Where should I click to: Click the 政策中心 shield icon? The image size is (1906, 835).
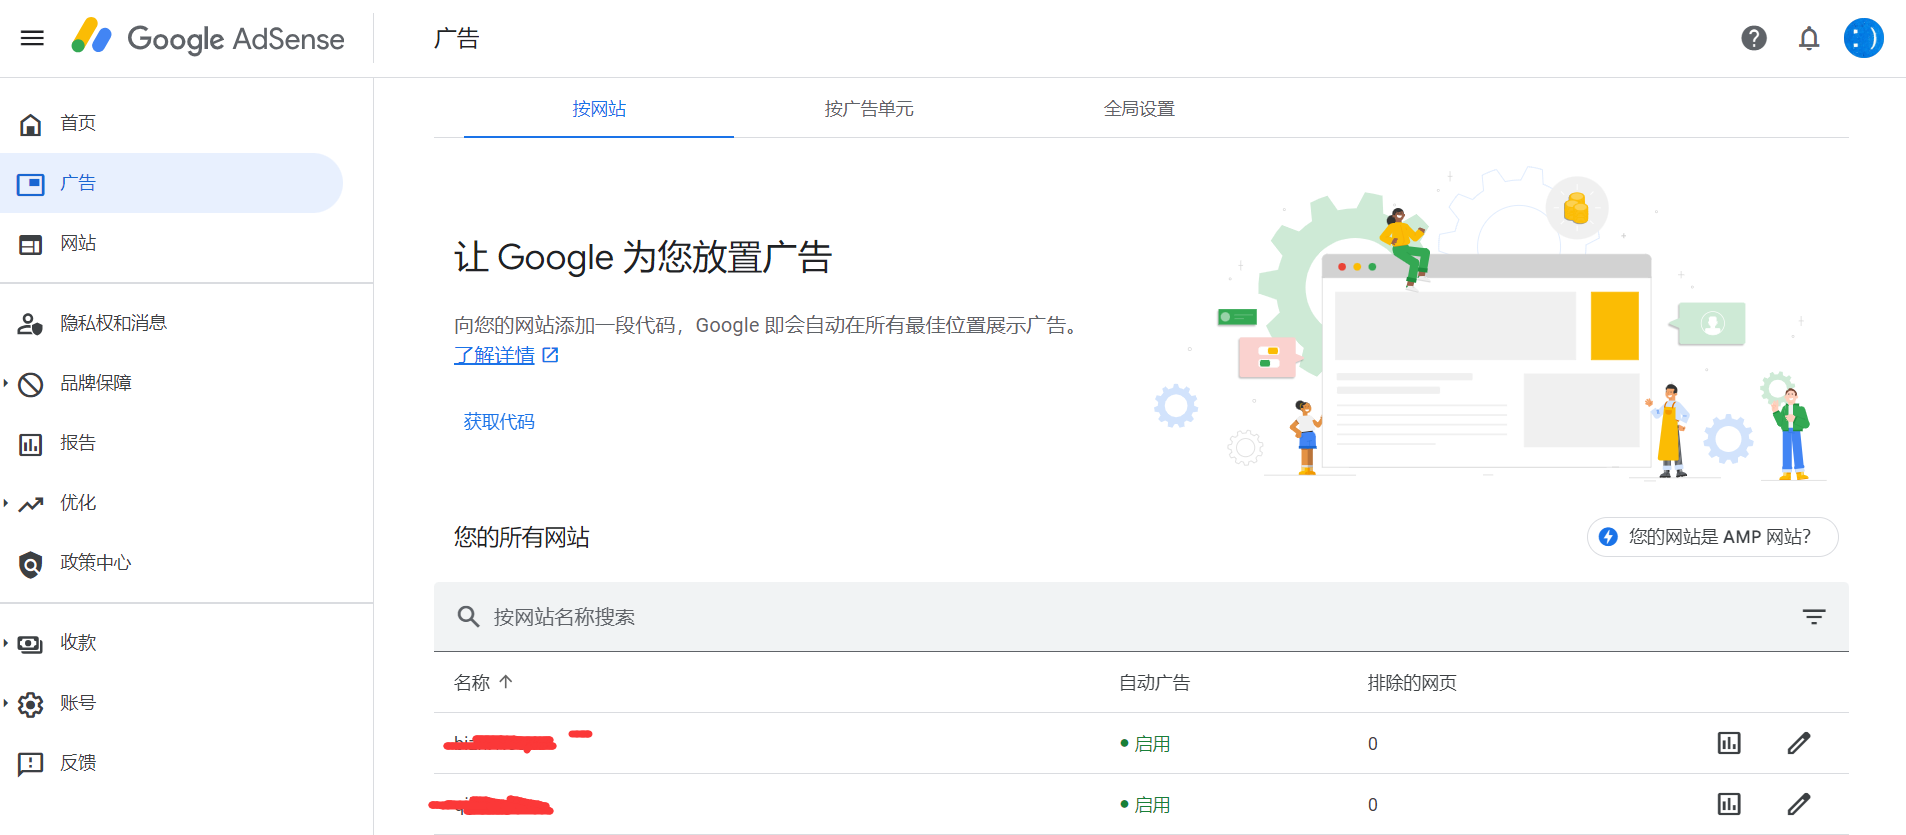pyautogui.click(x=31, y=564)
